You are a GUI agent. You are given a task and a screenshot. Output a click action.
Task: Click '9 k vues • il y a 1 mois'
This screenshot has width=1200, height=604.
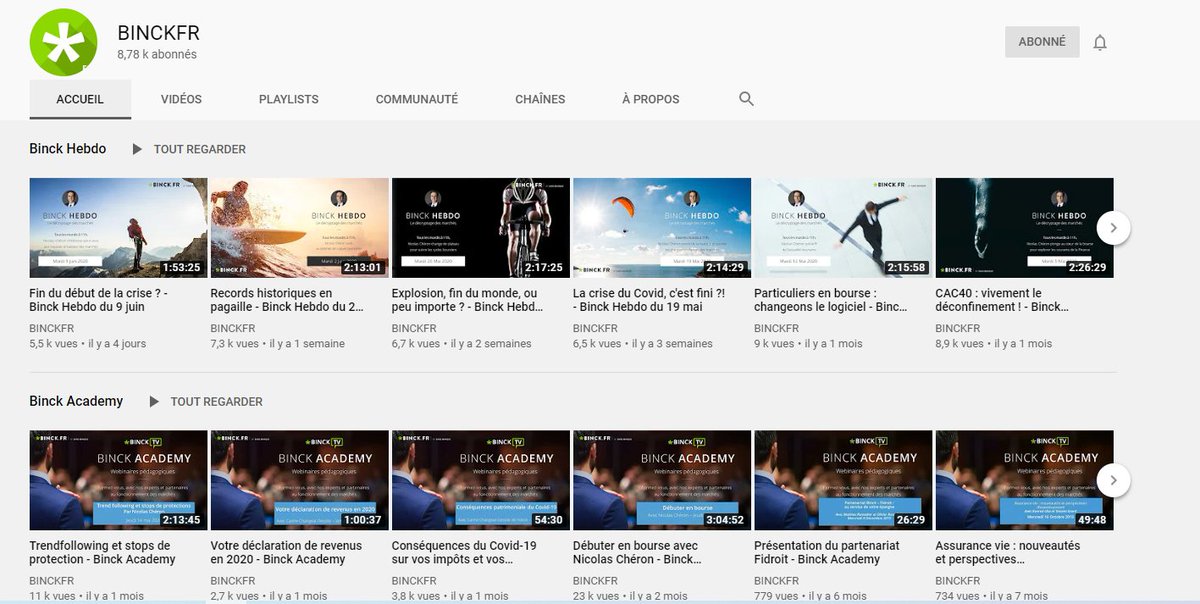(808, 344)
